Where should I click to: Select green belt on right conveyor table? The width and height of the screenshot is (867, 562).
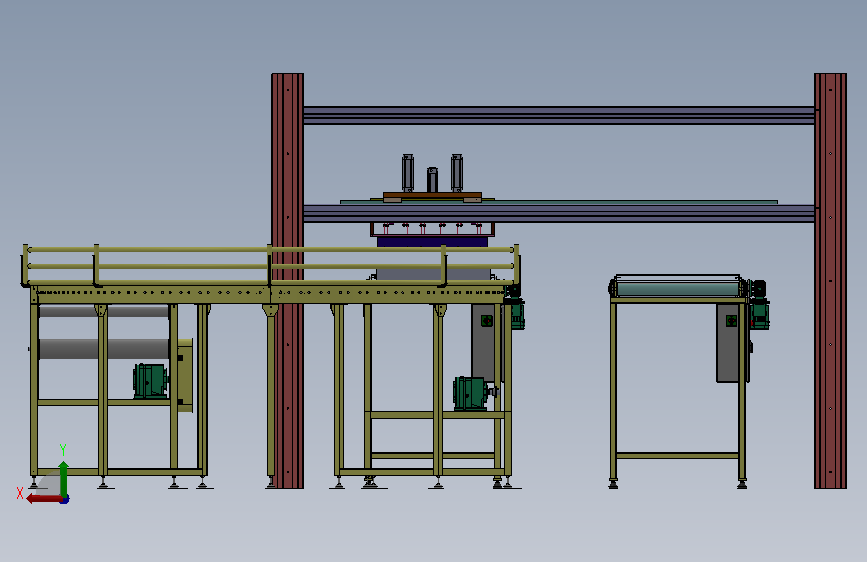(678, 288)
